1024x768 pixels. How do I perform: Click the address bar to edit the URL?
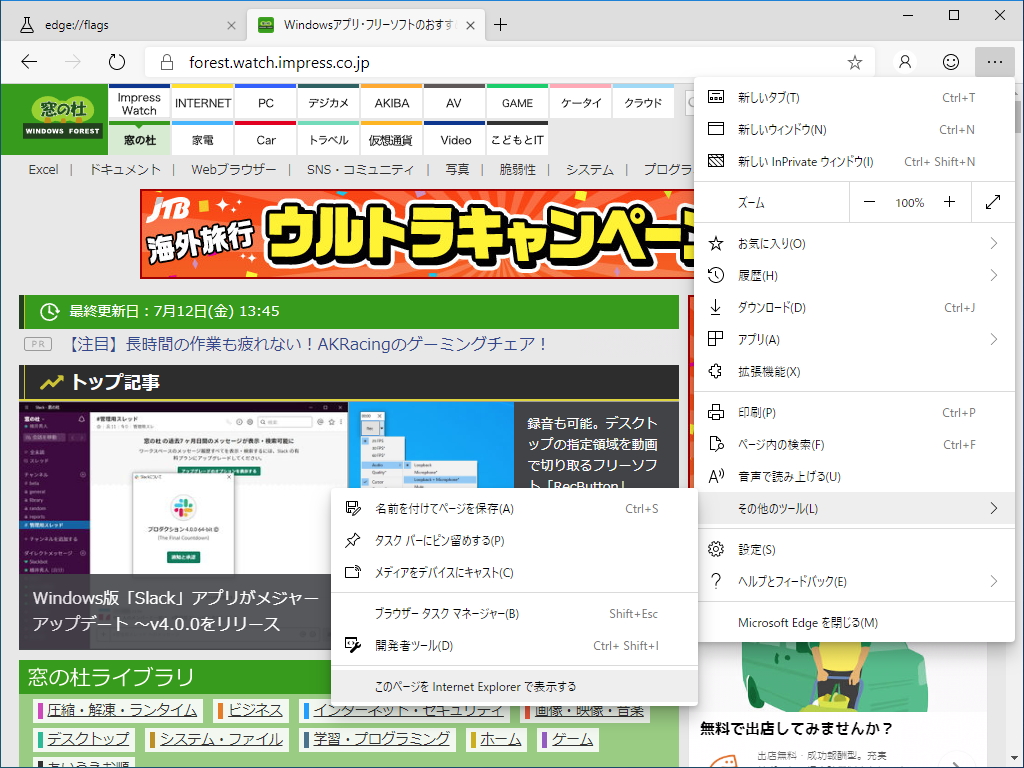400,61
